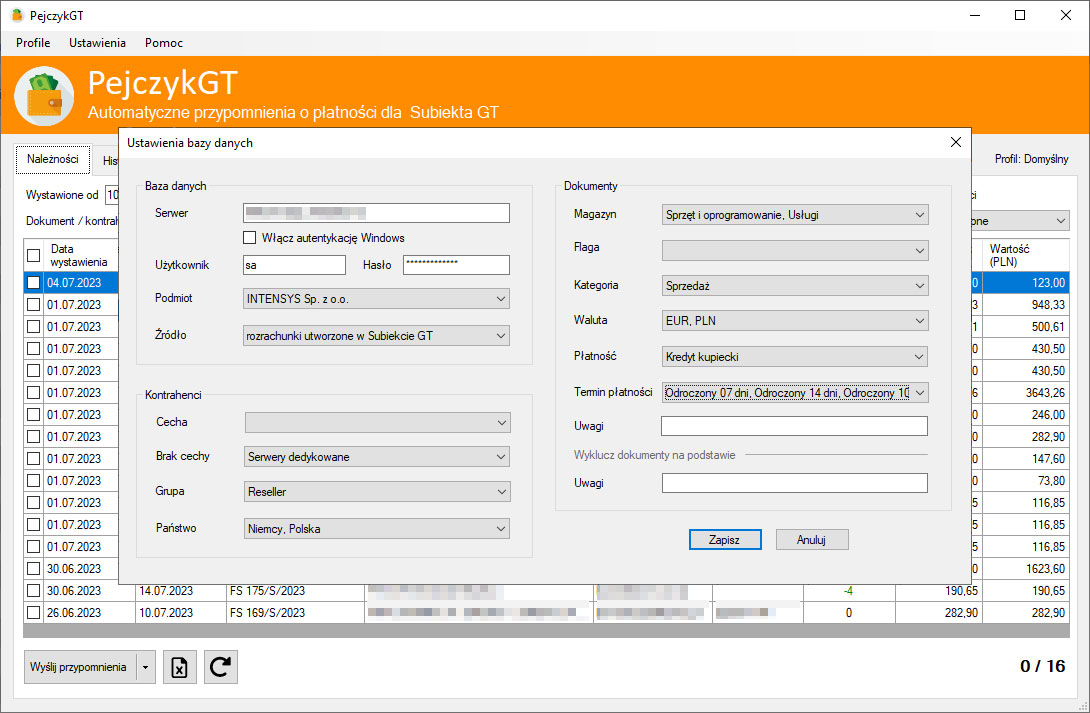Click the 0 / 16 selection counter

tap(1043, 666)
